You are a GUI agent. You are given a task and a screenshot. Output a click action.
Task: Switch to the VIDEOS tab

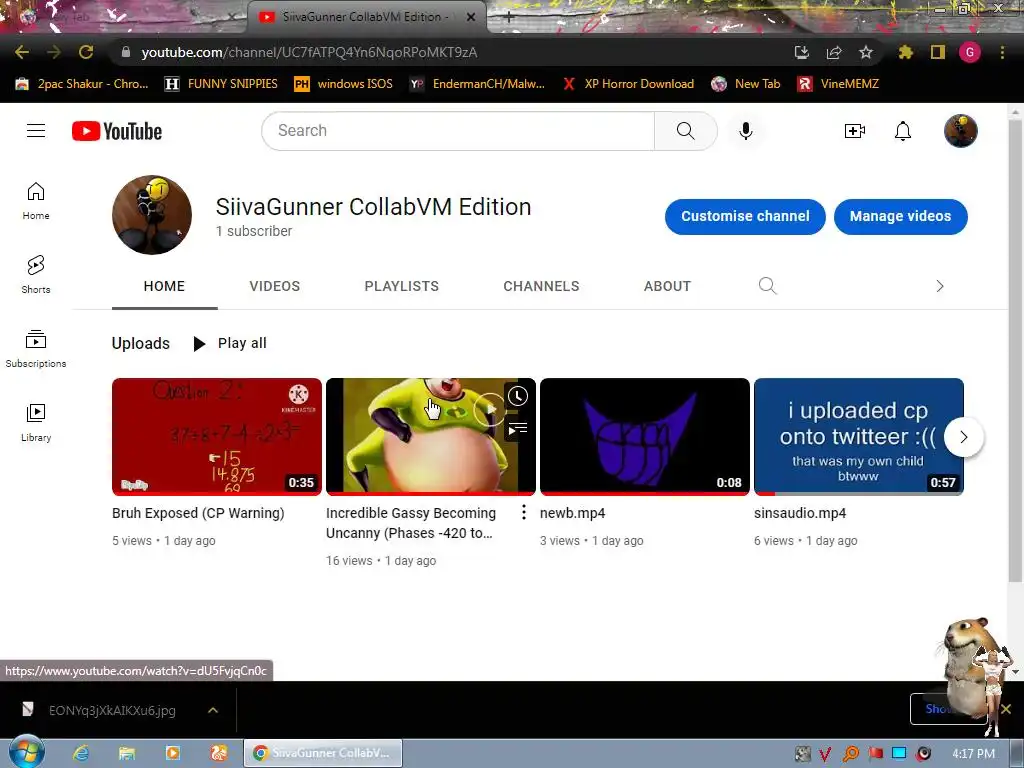(x=274, y=286)
